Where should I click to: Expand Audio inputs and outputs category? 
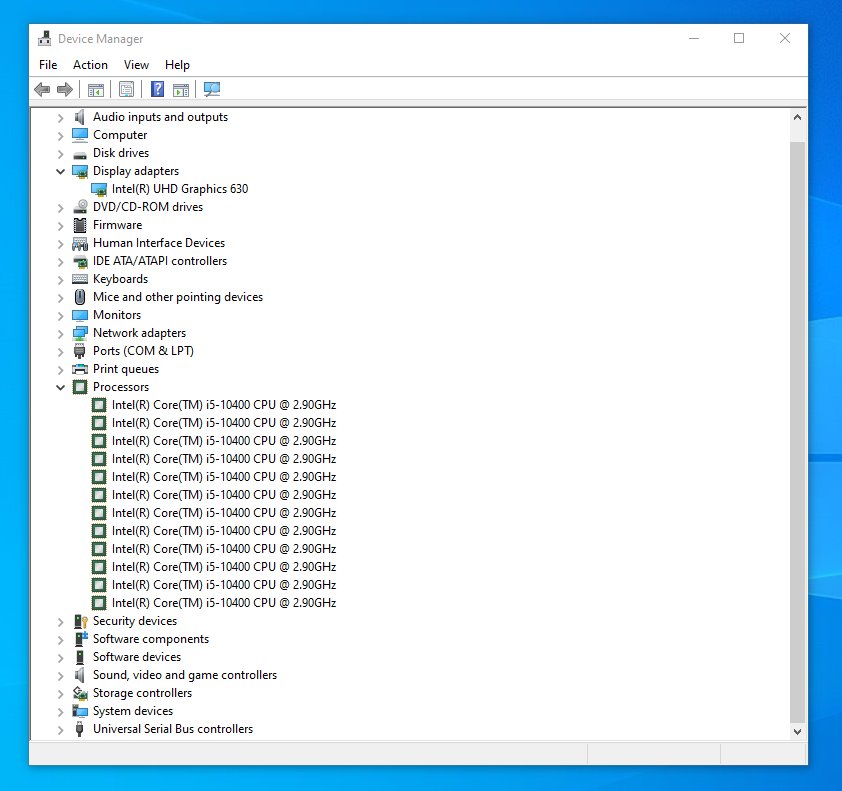(x=61, y=118)
